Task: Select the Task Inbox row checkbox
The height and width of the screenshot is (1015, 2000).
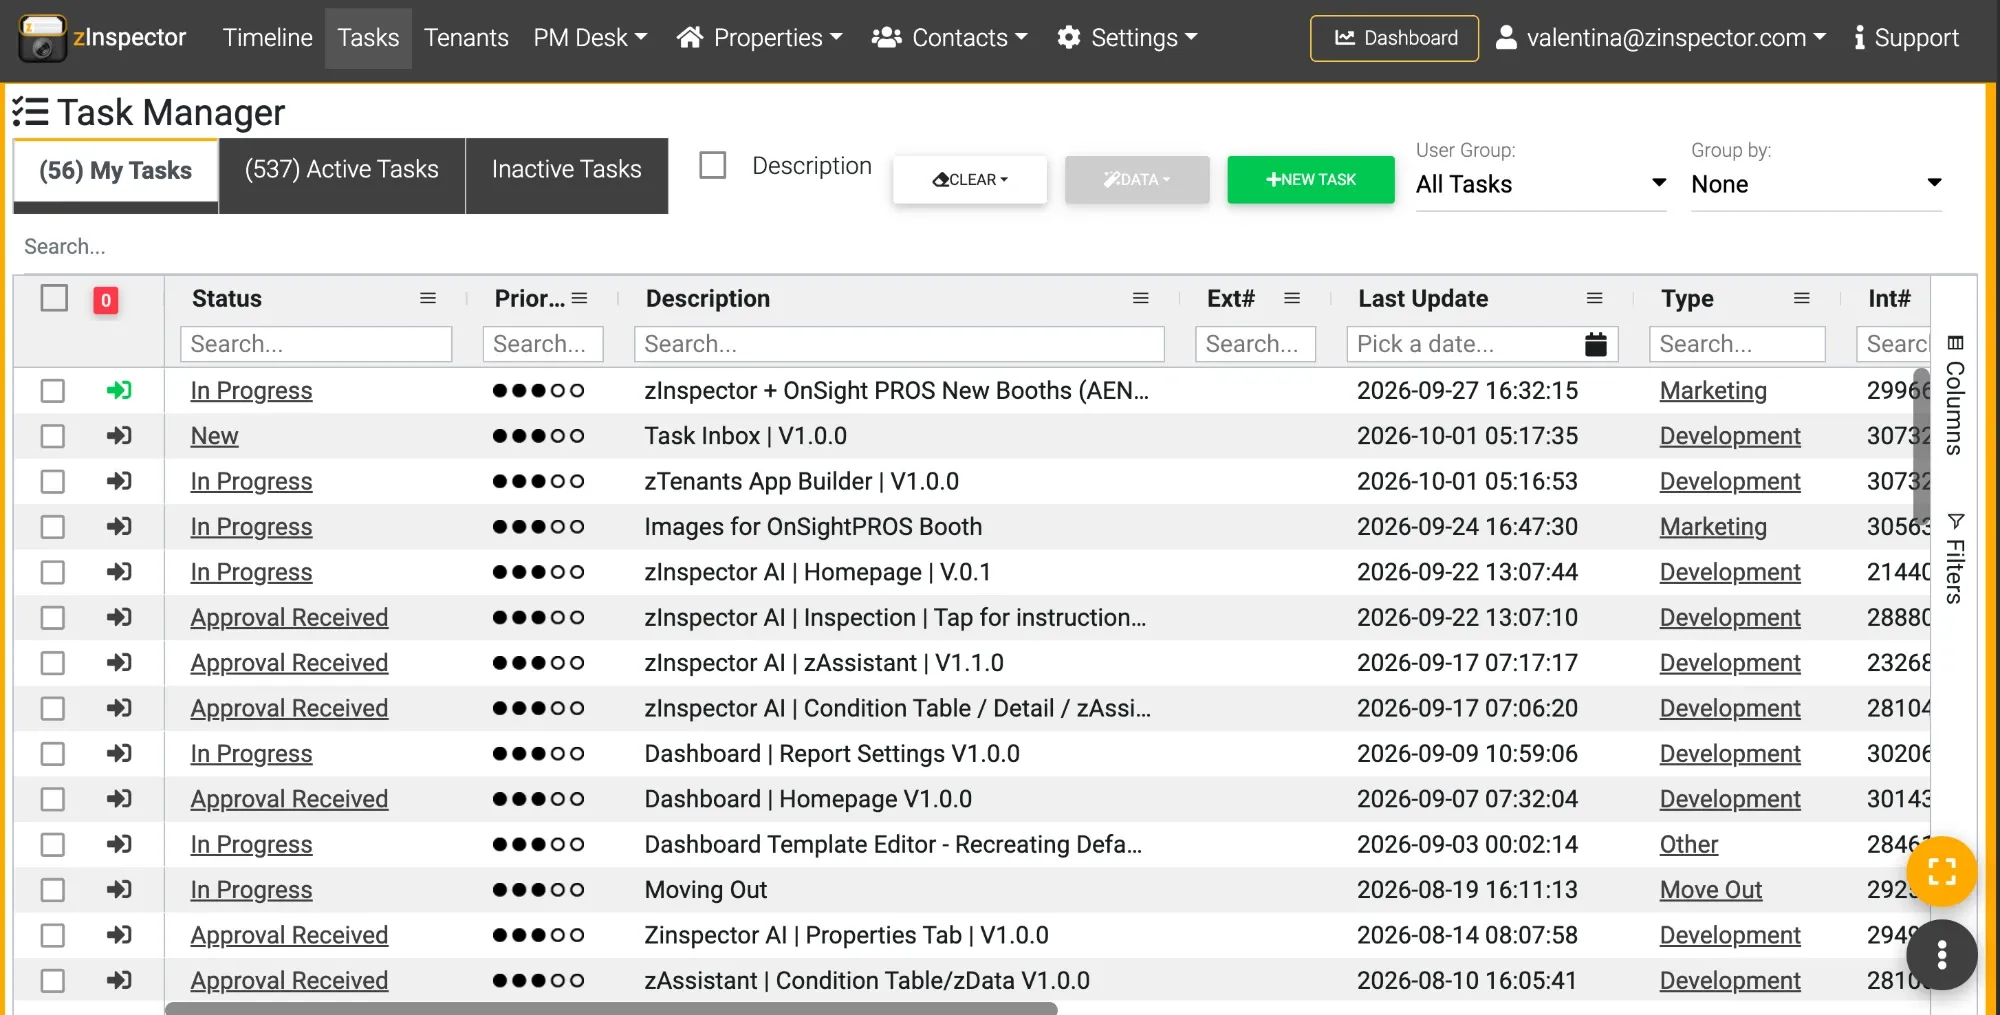Action: click(x=53, y=436)
